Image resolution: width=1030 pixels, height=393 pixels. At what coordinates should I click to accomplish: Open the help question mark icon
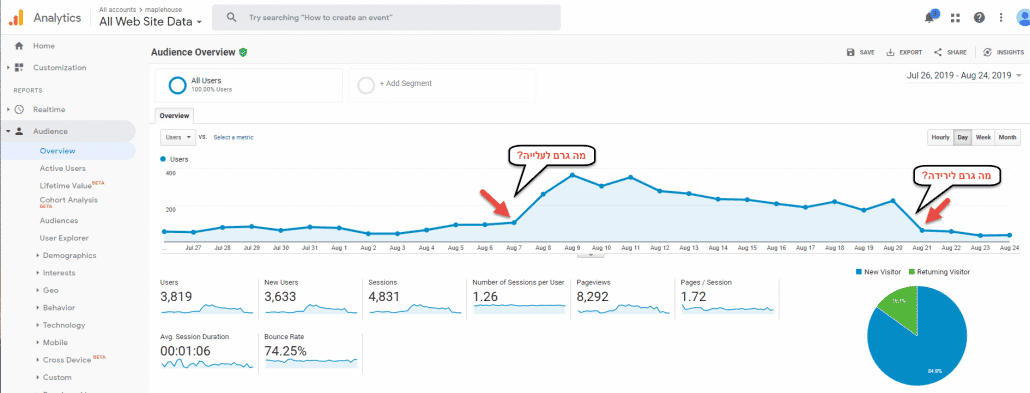click(x=979, y=18)
